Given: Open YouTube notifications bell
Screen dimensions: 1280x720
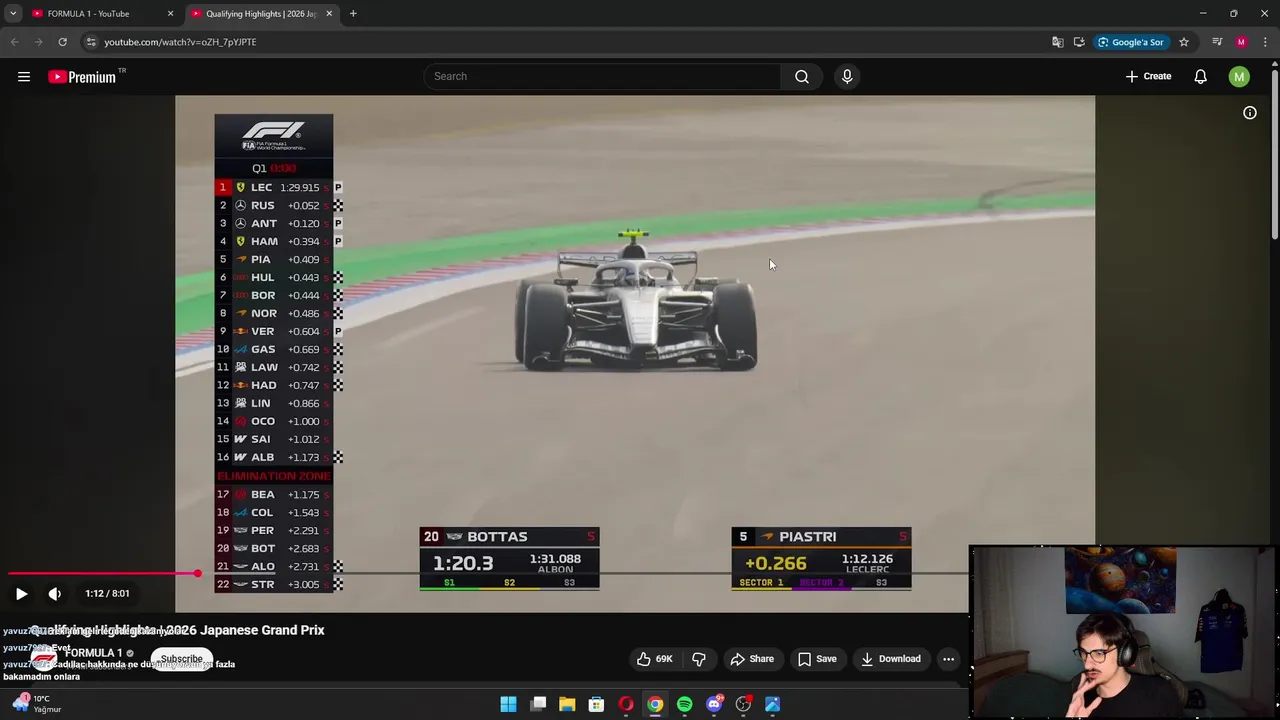Looking at the screenshot, I should (1201, 76).
